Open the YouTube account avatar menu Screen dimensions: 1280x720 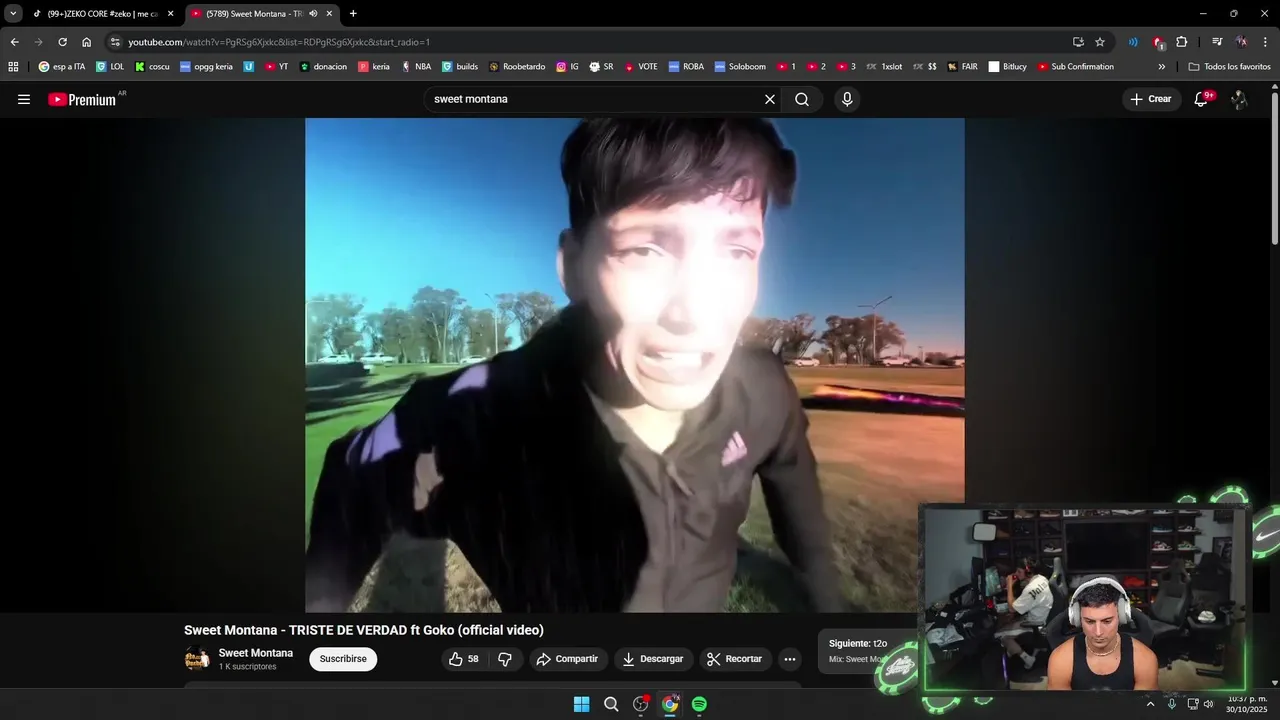1239,99
